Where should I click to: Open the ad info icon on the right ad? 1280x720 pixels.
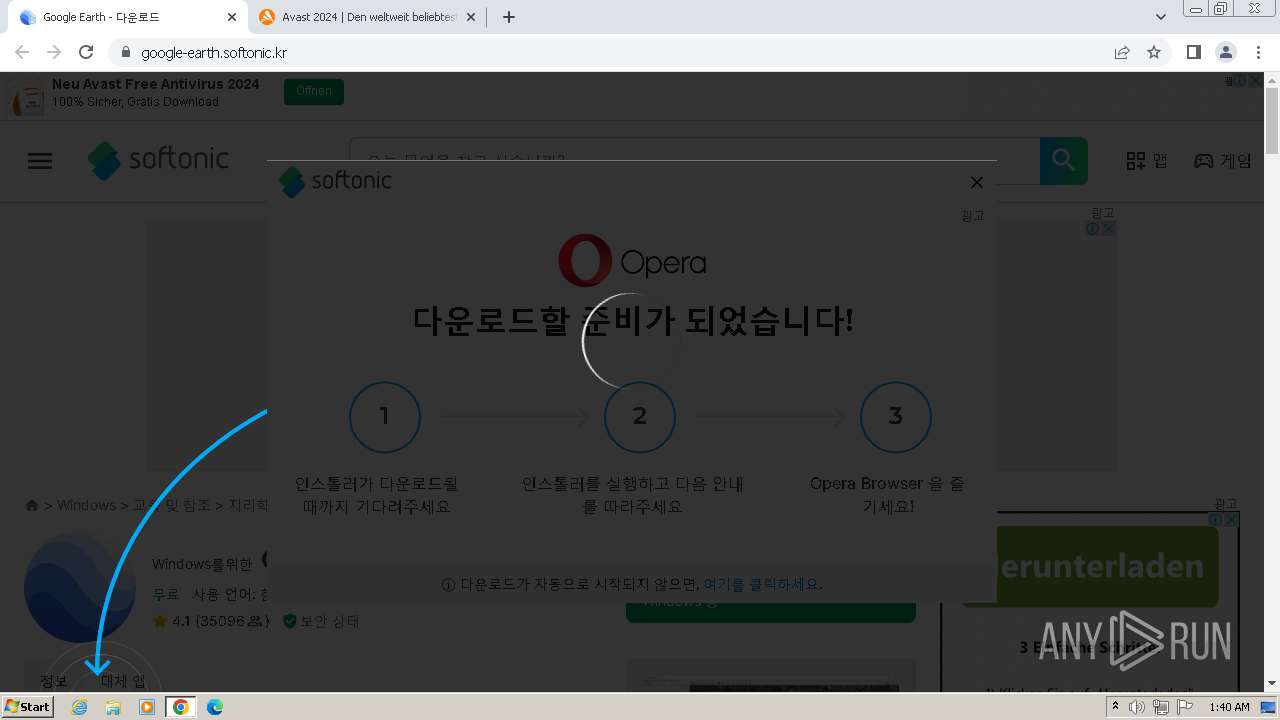pyautogui.click(x=1216, y=520)
